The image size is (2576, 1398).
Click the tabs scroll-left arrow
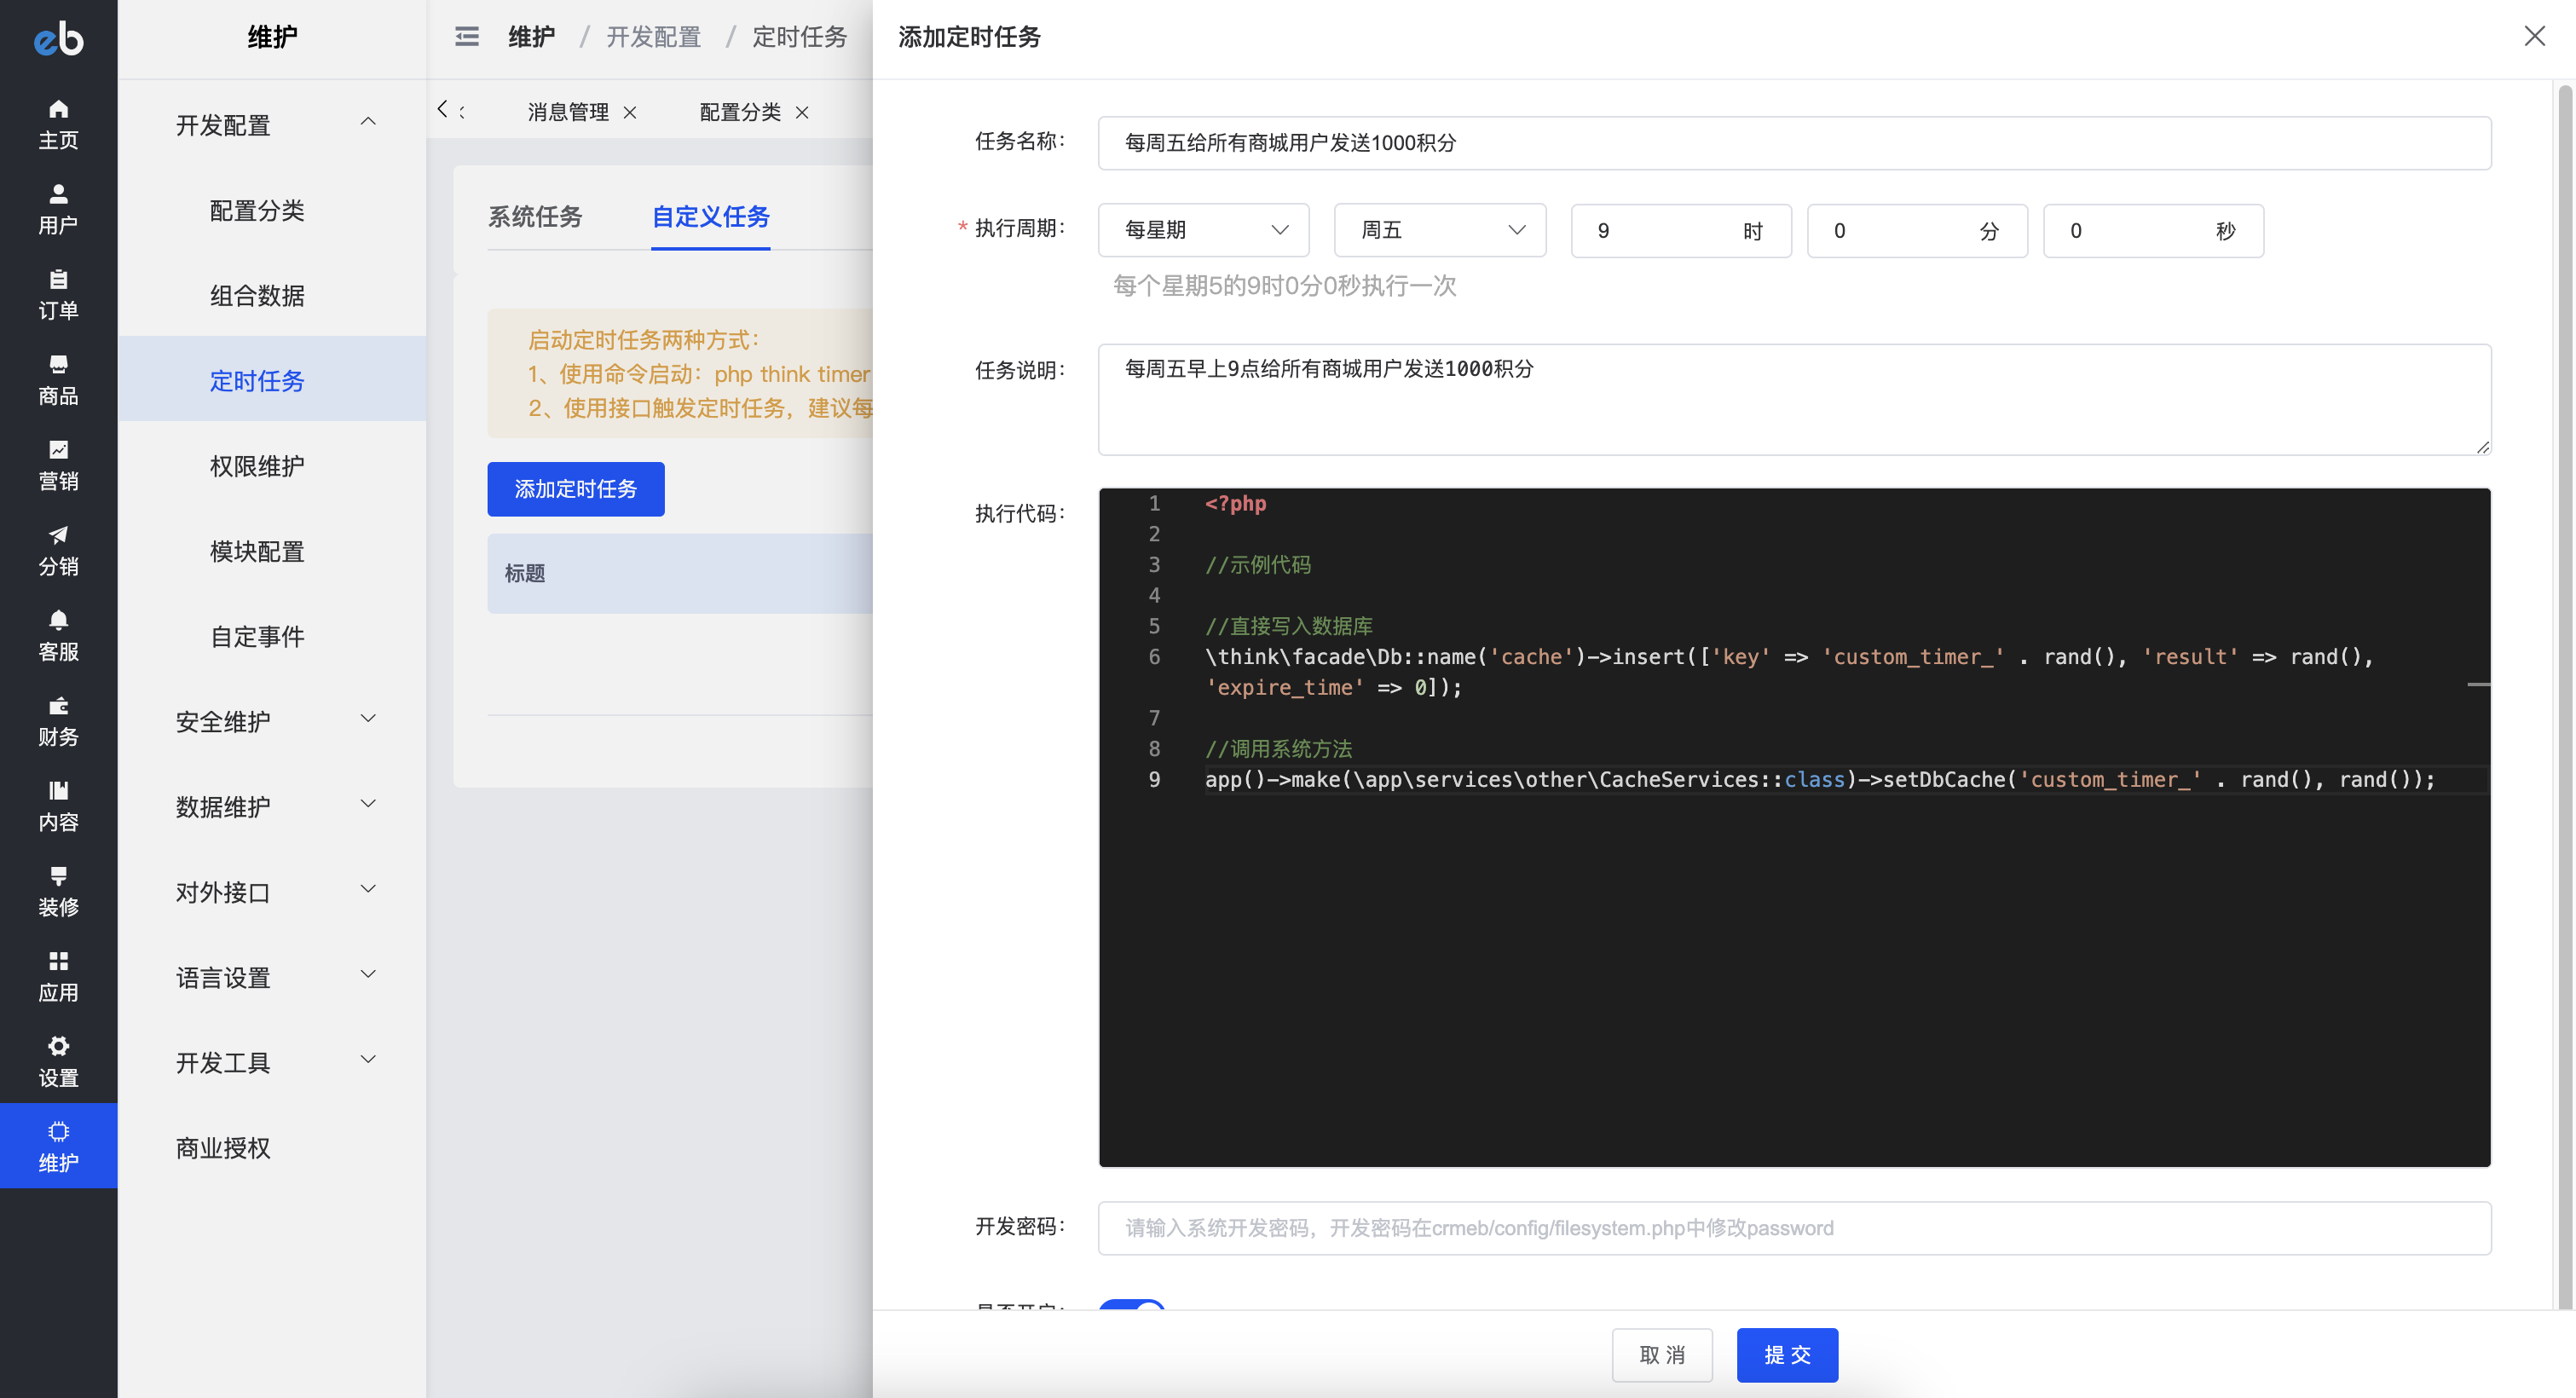[443, 109]
